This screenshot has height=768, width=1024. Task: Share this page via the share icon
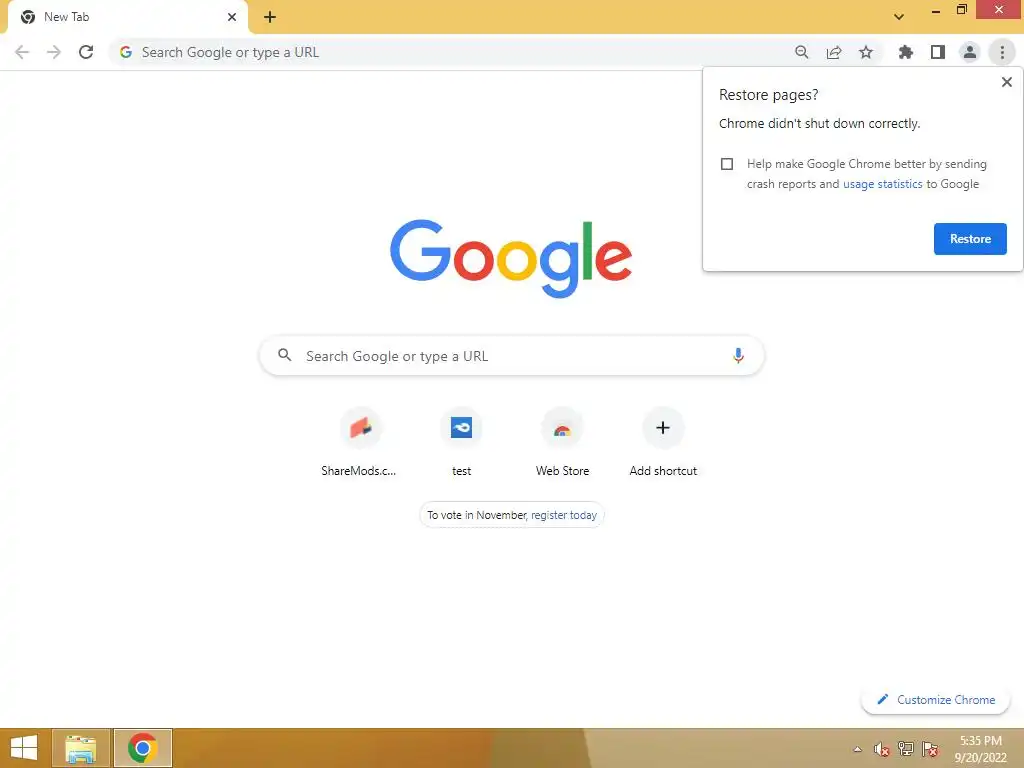834,52
